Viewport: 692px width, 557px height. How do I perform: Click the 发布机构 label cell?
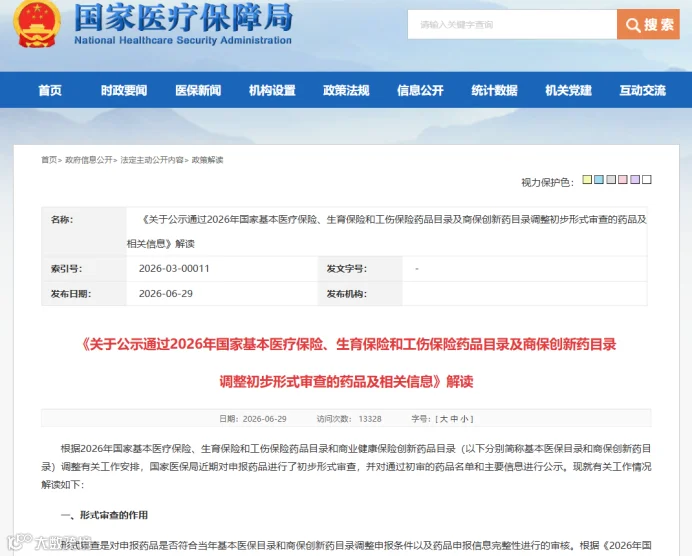point(360,294)
